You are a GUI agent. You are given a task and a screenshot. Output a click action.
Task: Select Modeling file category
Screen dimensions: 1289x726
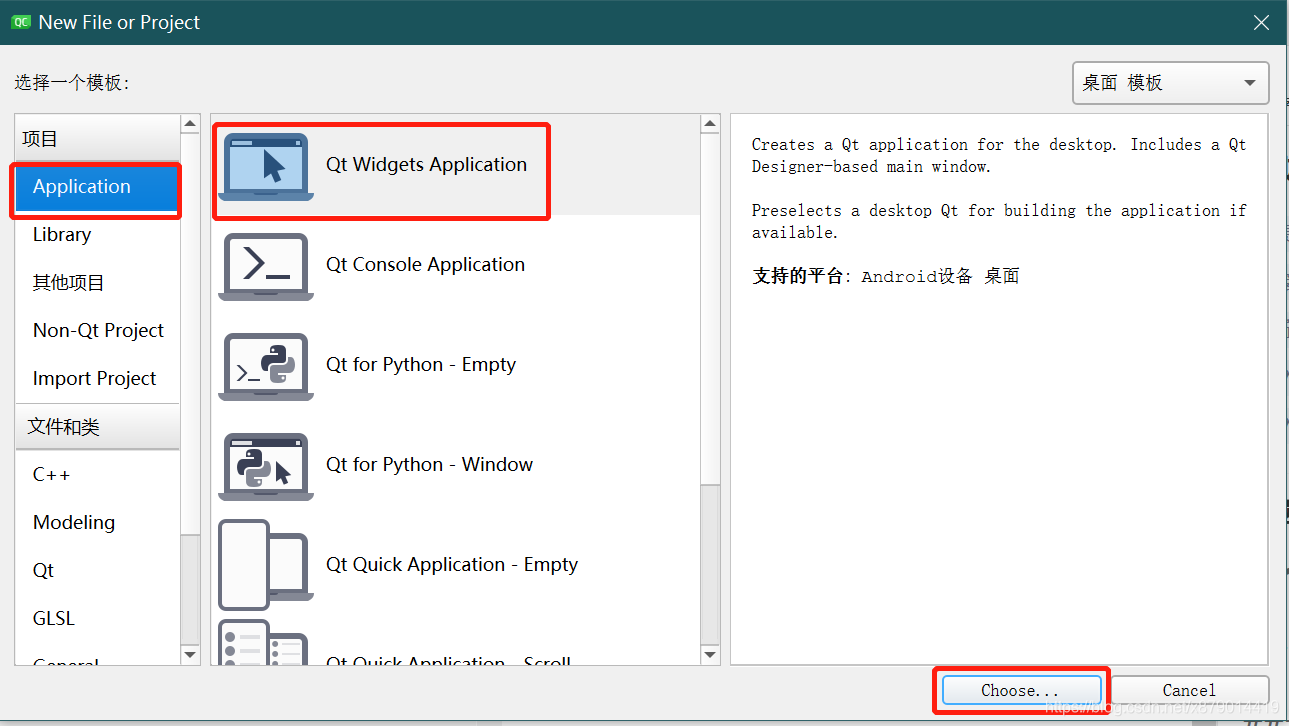[97, 523]
